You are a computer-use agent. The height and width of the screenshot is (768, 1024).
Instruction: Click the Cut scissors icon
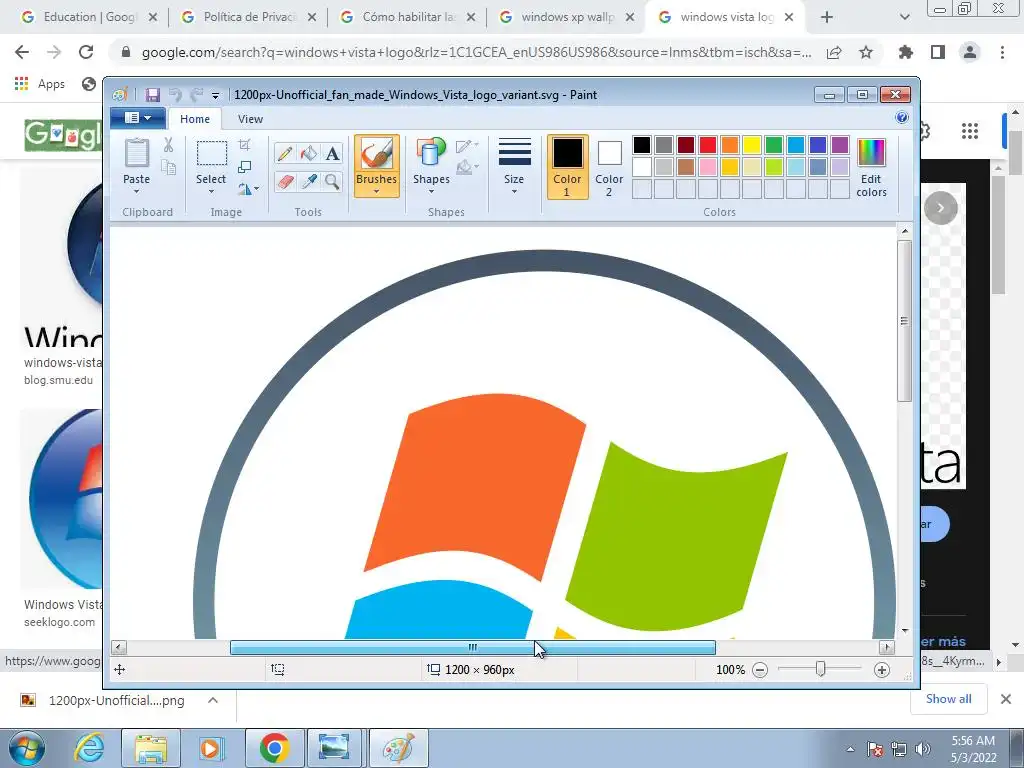tap(168, 144)
